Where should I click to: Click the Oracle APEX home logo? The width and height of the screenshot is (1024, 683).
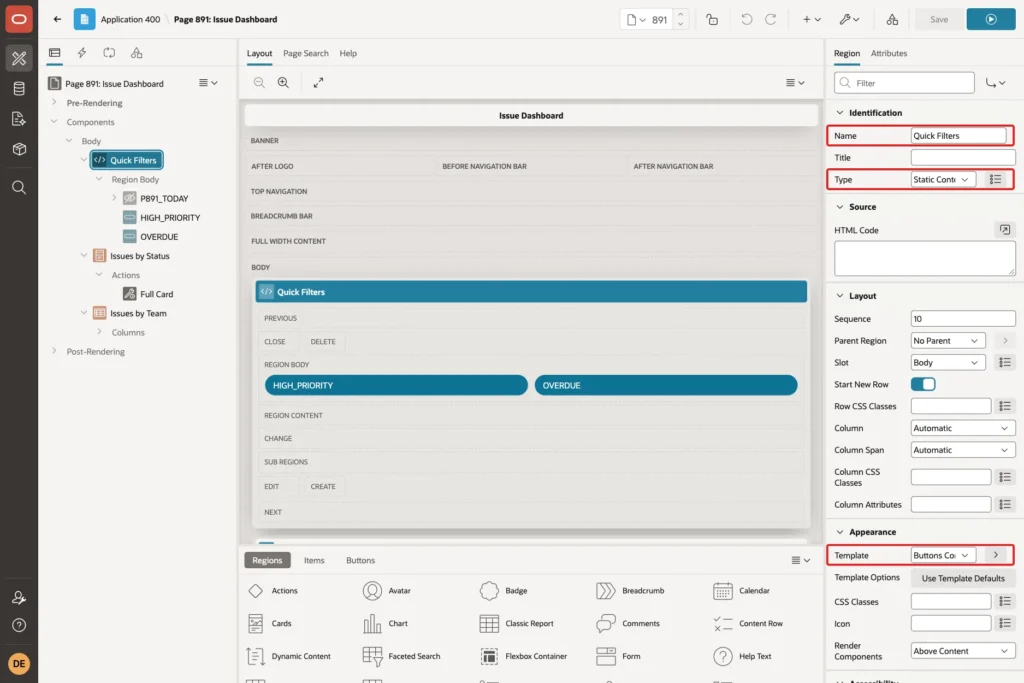[x=19, y=19]
